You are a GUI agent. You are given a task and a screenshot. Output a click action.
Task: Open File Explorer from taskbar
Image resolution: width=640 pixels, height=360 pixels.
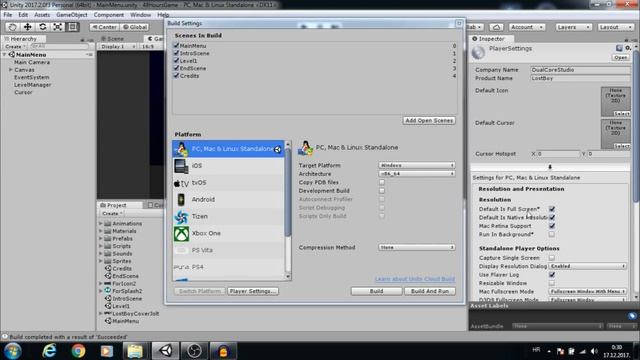coord(135,351)
